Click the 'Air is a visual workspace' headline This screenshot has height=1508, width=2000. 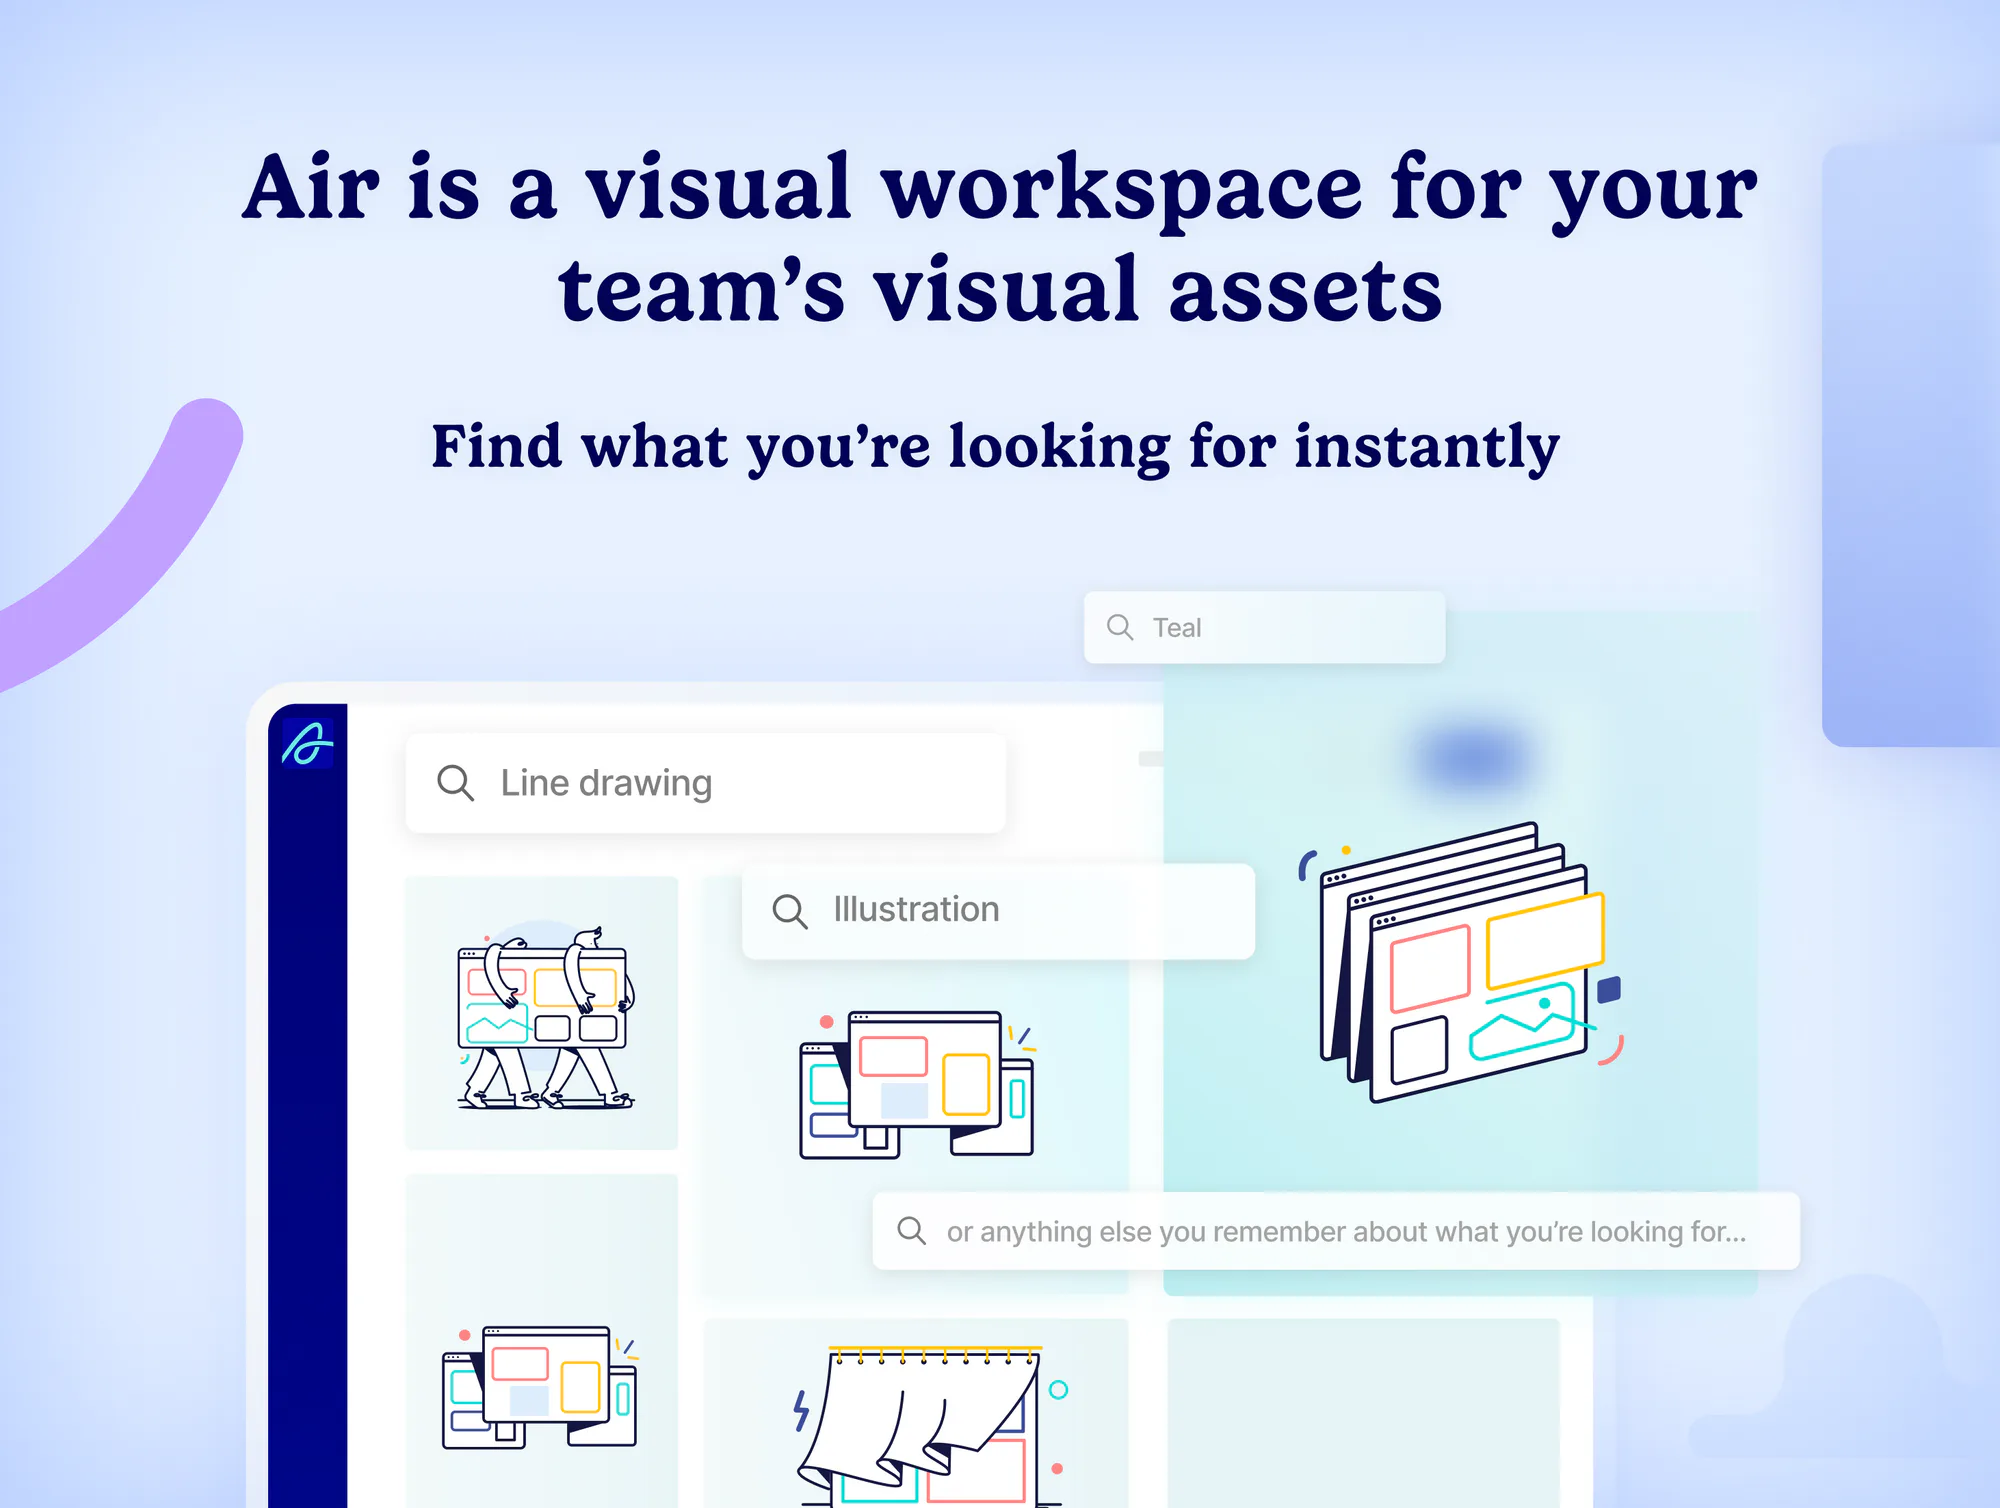(999, 237)
